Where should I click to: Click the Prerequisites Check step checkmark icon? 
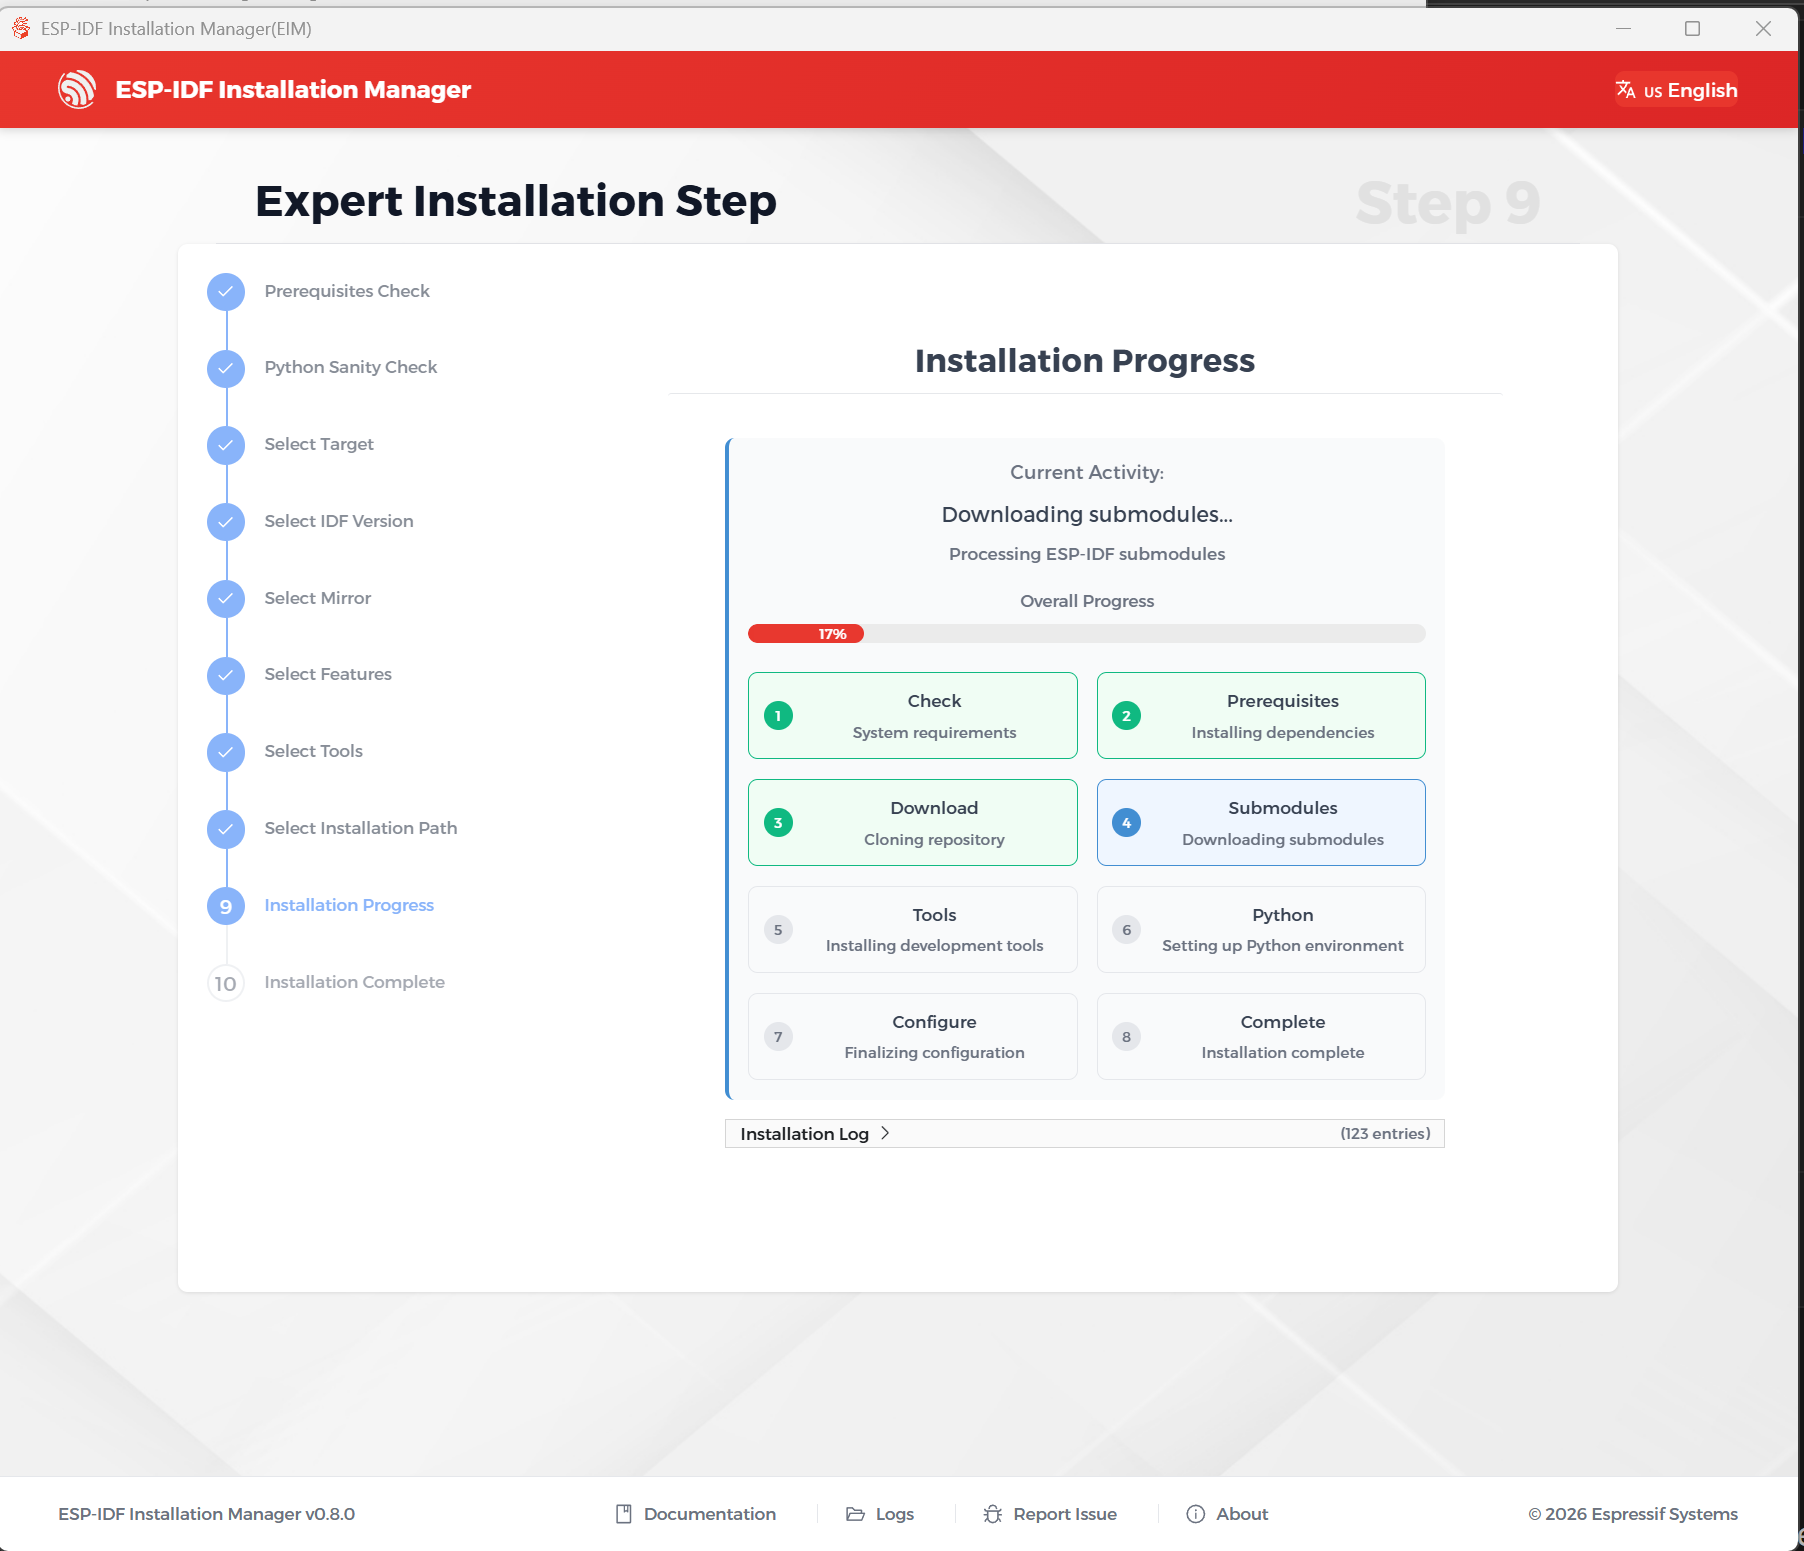pyautogui.click(x=226, y=292)
